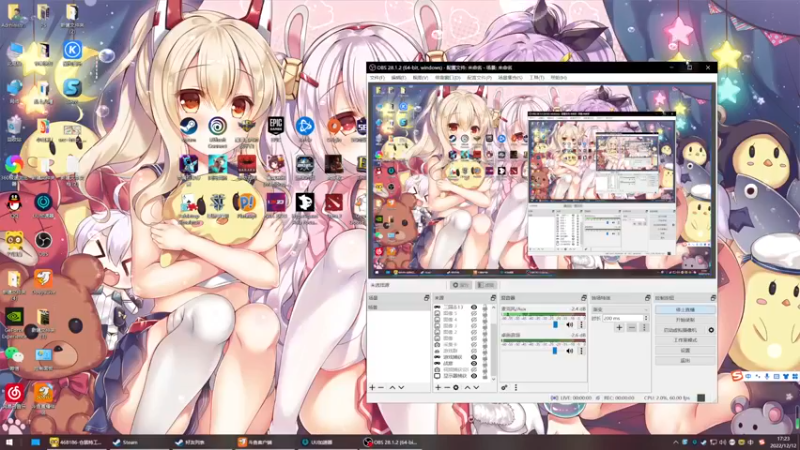Viewport: 800px width, 450px height.
Task: Open the desktop audio three-dot menu
Action: click(x=581, y=351)
